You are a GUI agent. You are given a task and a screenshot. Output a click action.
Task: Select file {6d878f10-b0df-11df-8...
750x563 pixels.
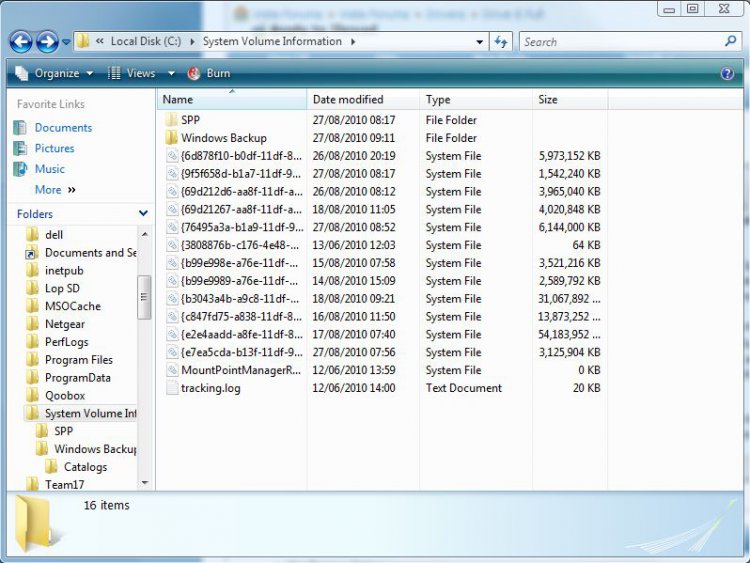click(241, 156)
